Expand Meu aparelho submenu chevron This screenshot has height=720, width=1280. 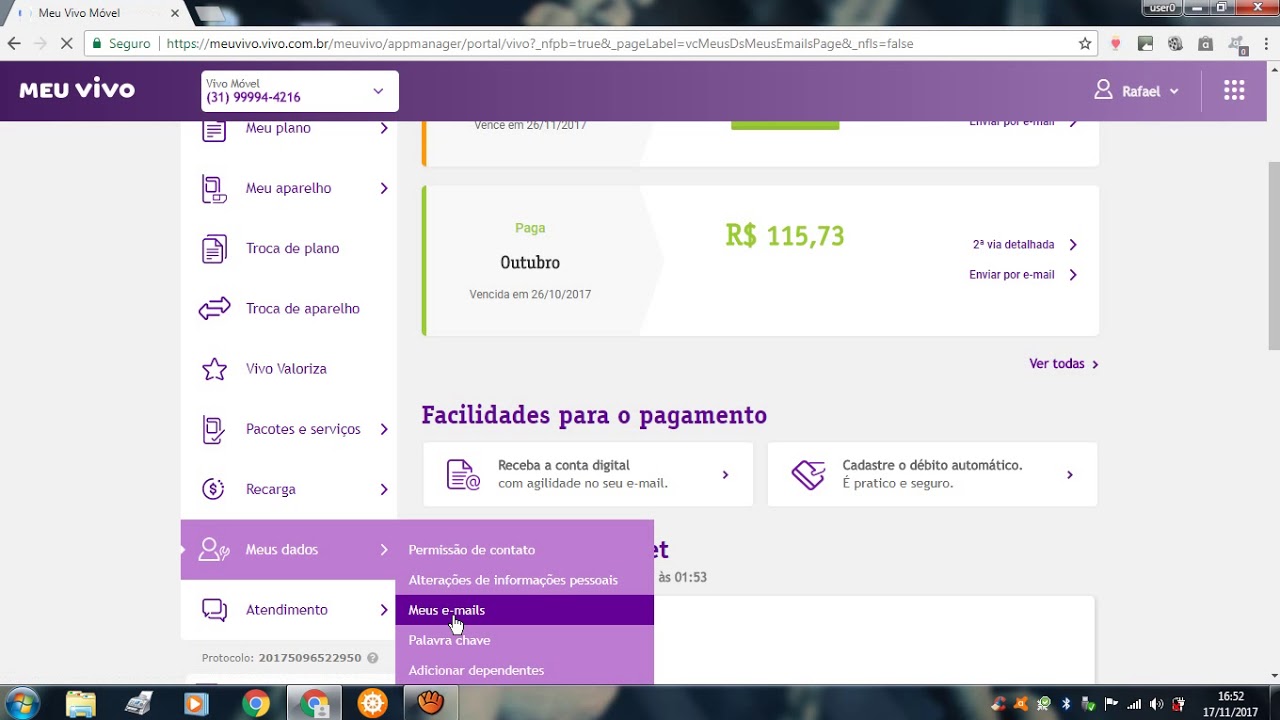pyautogui.click(x=384, y=188)
